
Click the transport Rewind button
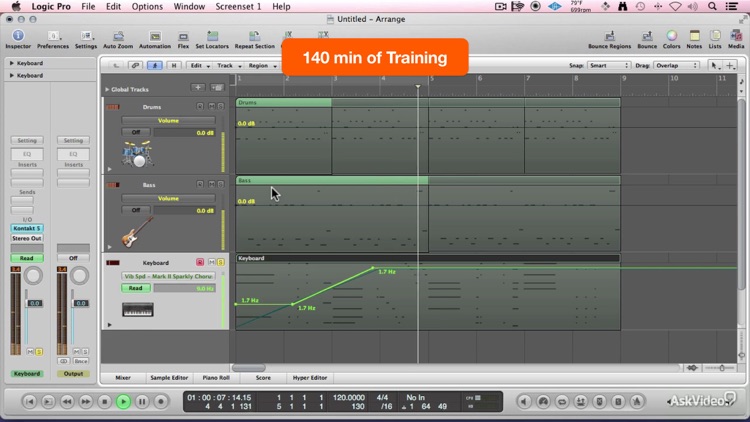point(67,401)
